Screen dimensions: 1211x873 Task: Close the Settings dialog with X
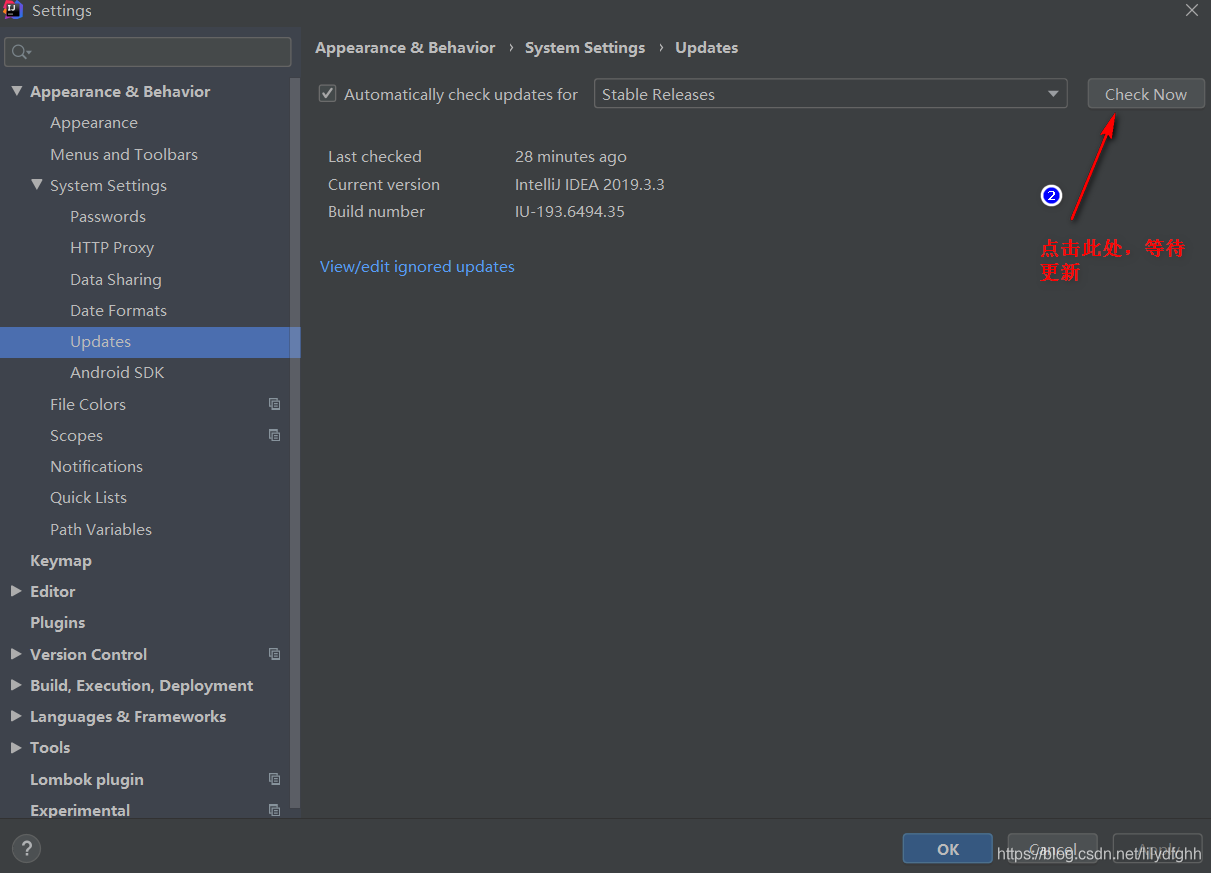click(x=1192, y=11)
